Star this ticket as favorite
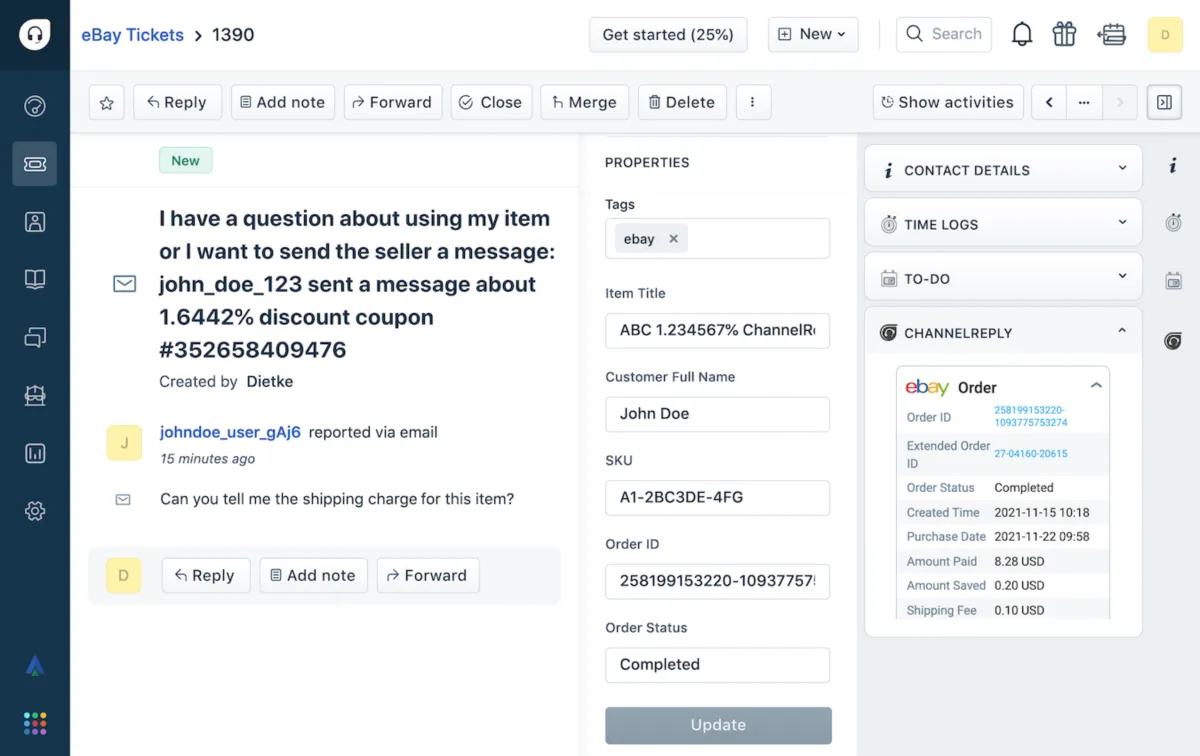1200x756 pixels. click(107, 102)
